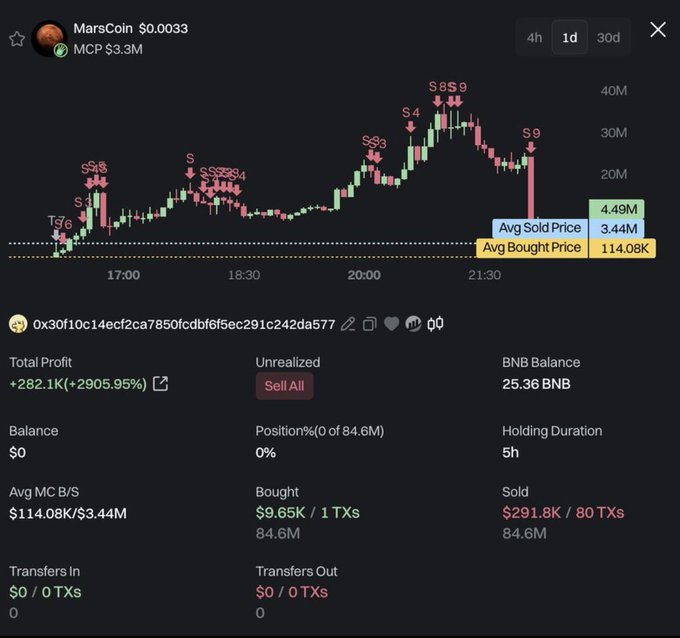Click the lone S marker near 18:00
Screen dimensions: 680x638
[190, 166]
